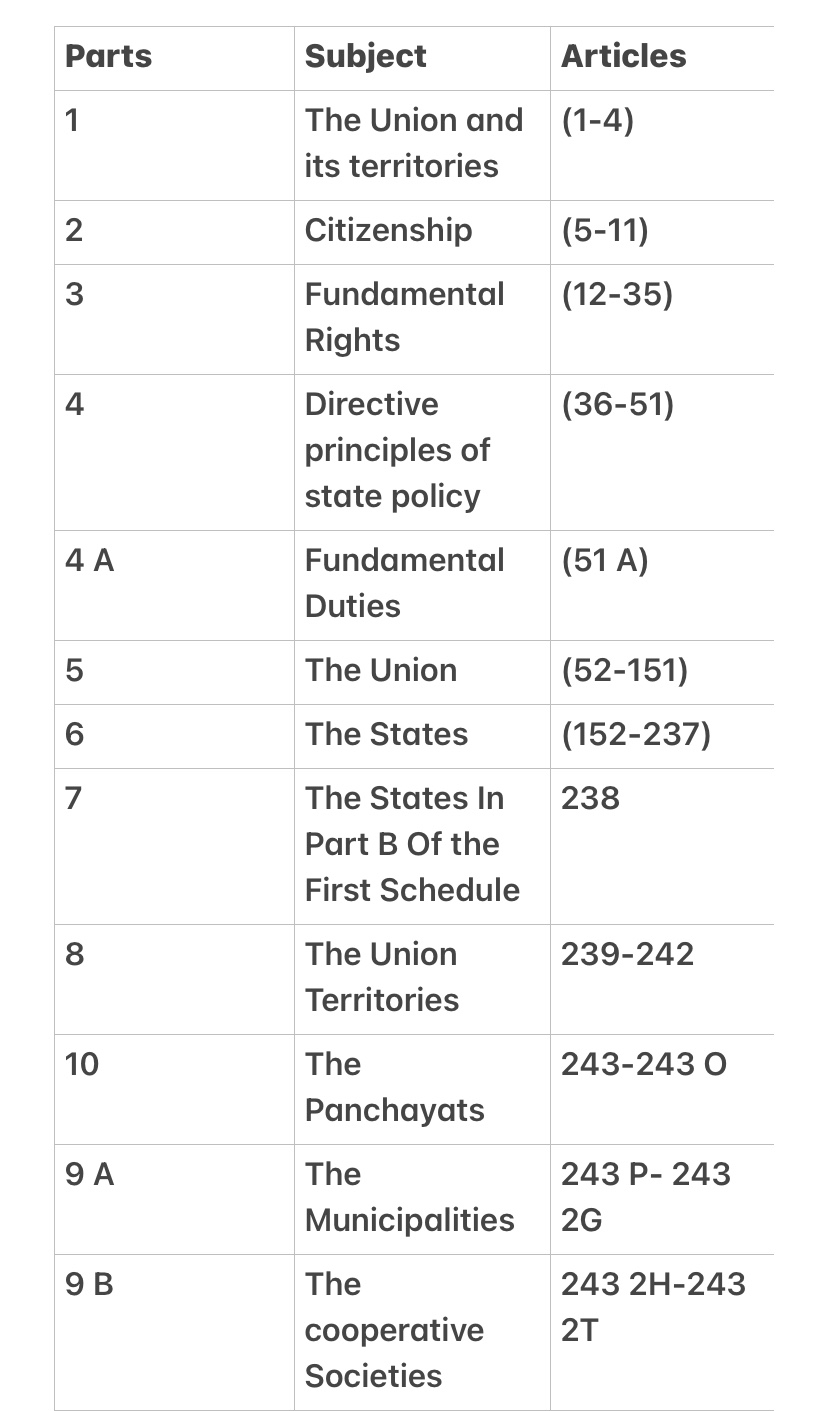Click the 'Subject' column header
This screenshot has width=828, height=1411.
[366, 56]
